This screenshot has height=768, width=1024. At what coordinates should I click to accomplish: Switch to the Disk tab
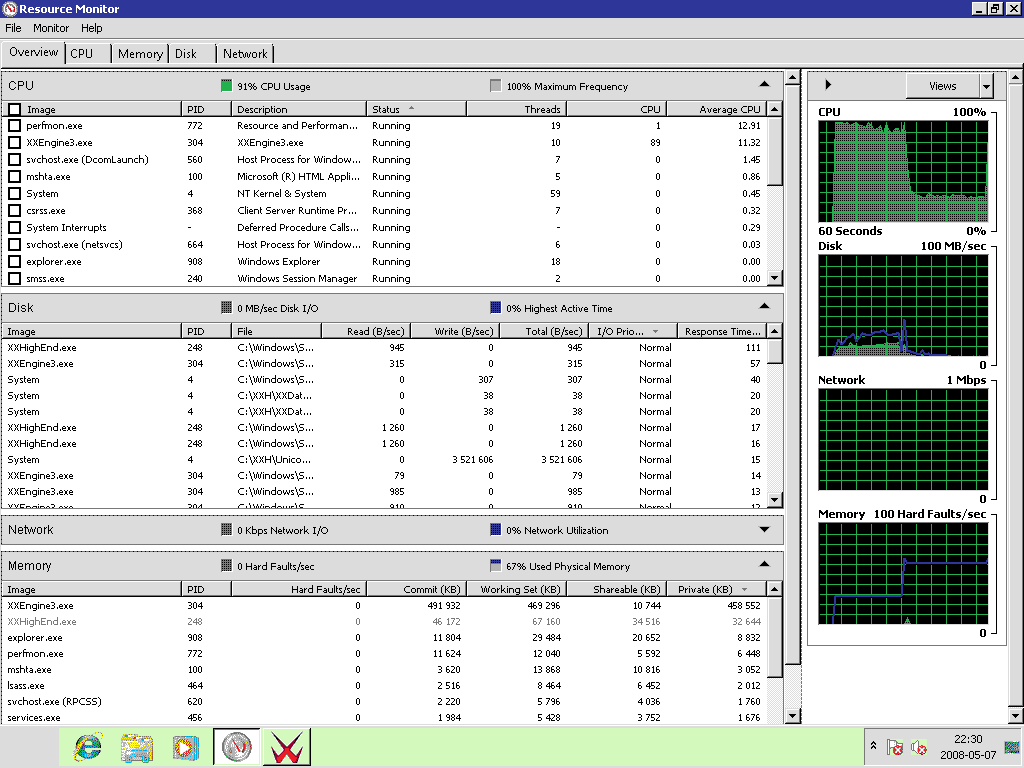click(x=192, y=54)
